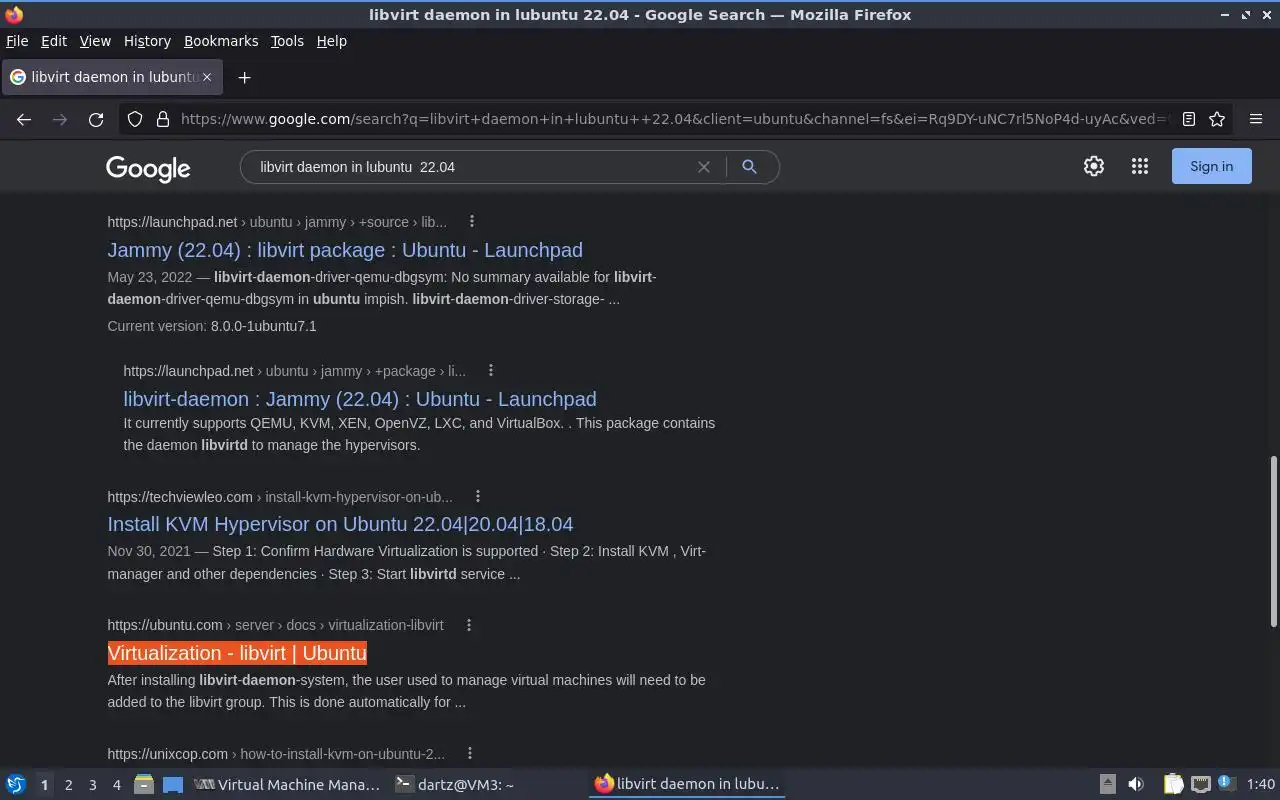
Task: Open 'Install KVM Hypervisor on Ubuntu' link
Action: tap(340, 524)
